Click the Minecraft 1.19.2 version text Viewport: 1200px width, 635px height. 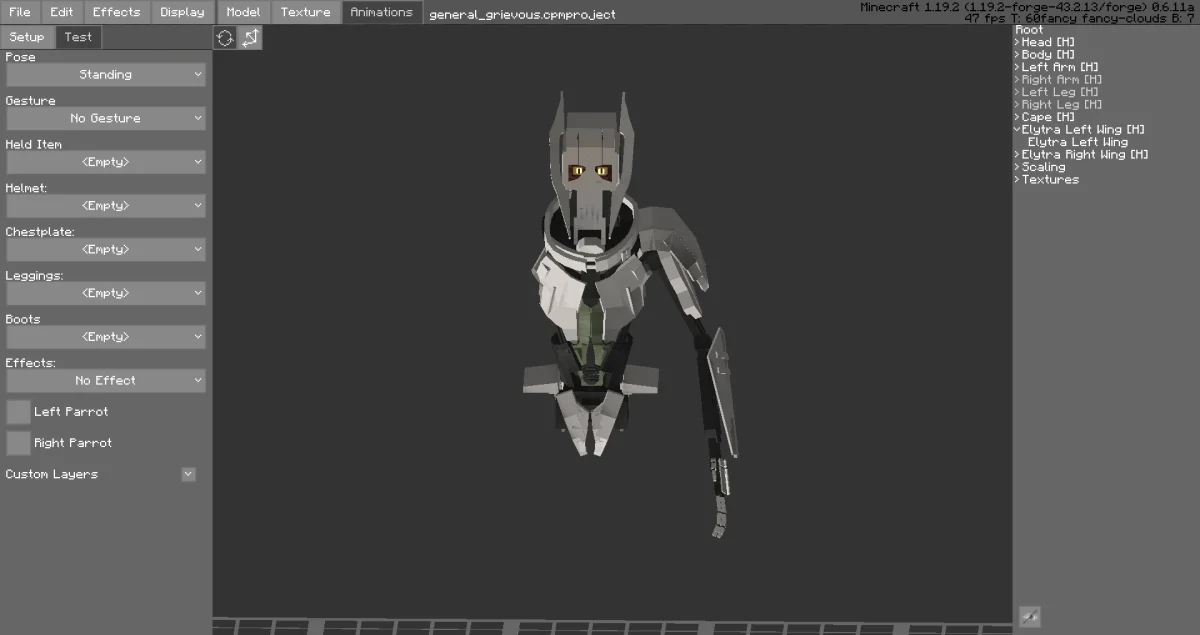click(1029, 7)
